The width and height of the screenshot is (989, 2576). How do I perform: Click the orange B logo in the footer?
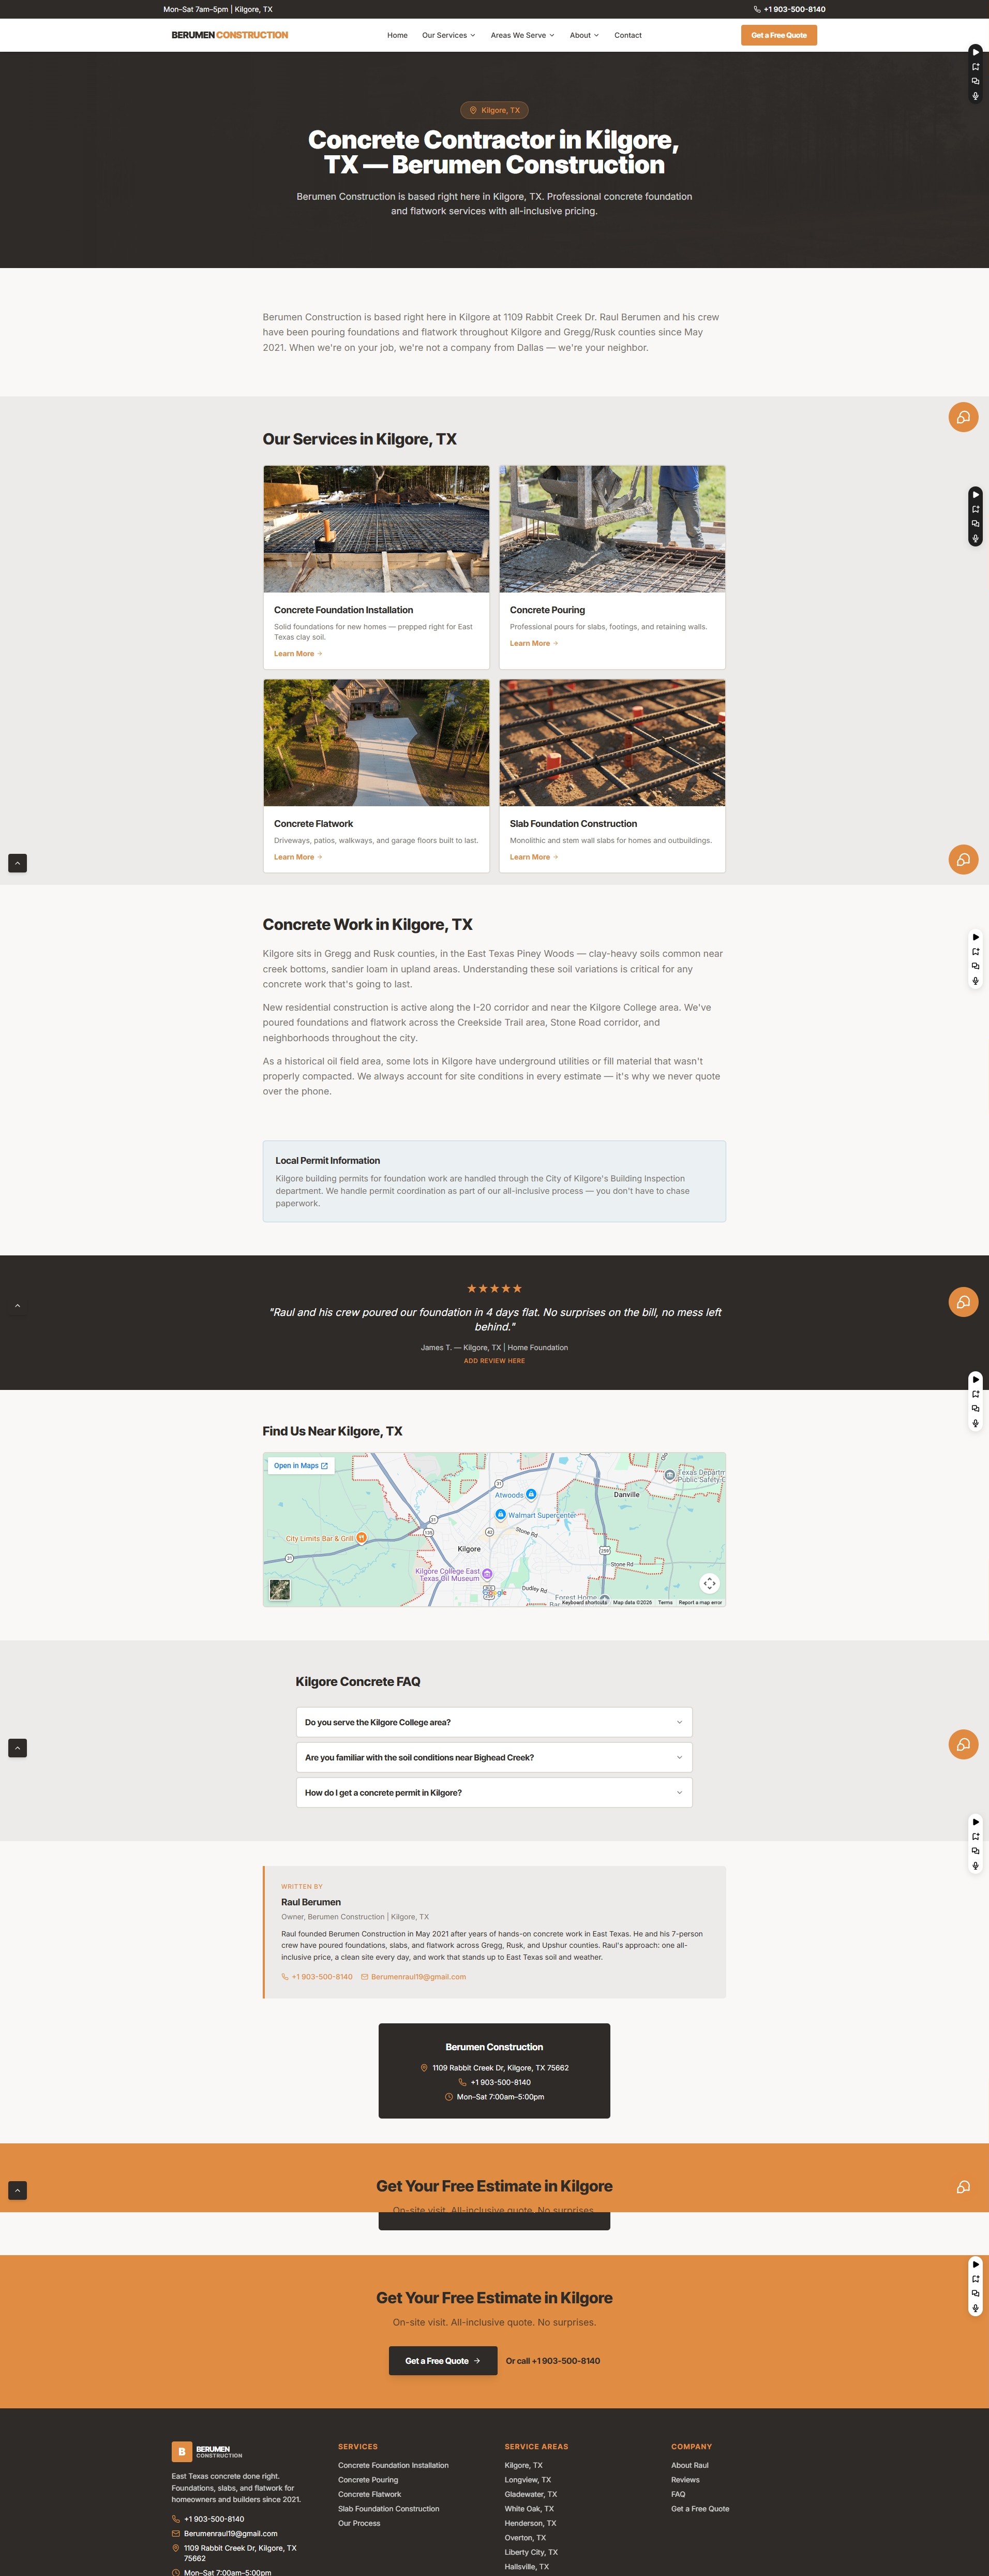pyautogui.click(x=181, y=2451)
